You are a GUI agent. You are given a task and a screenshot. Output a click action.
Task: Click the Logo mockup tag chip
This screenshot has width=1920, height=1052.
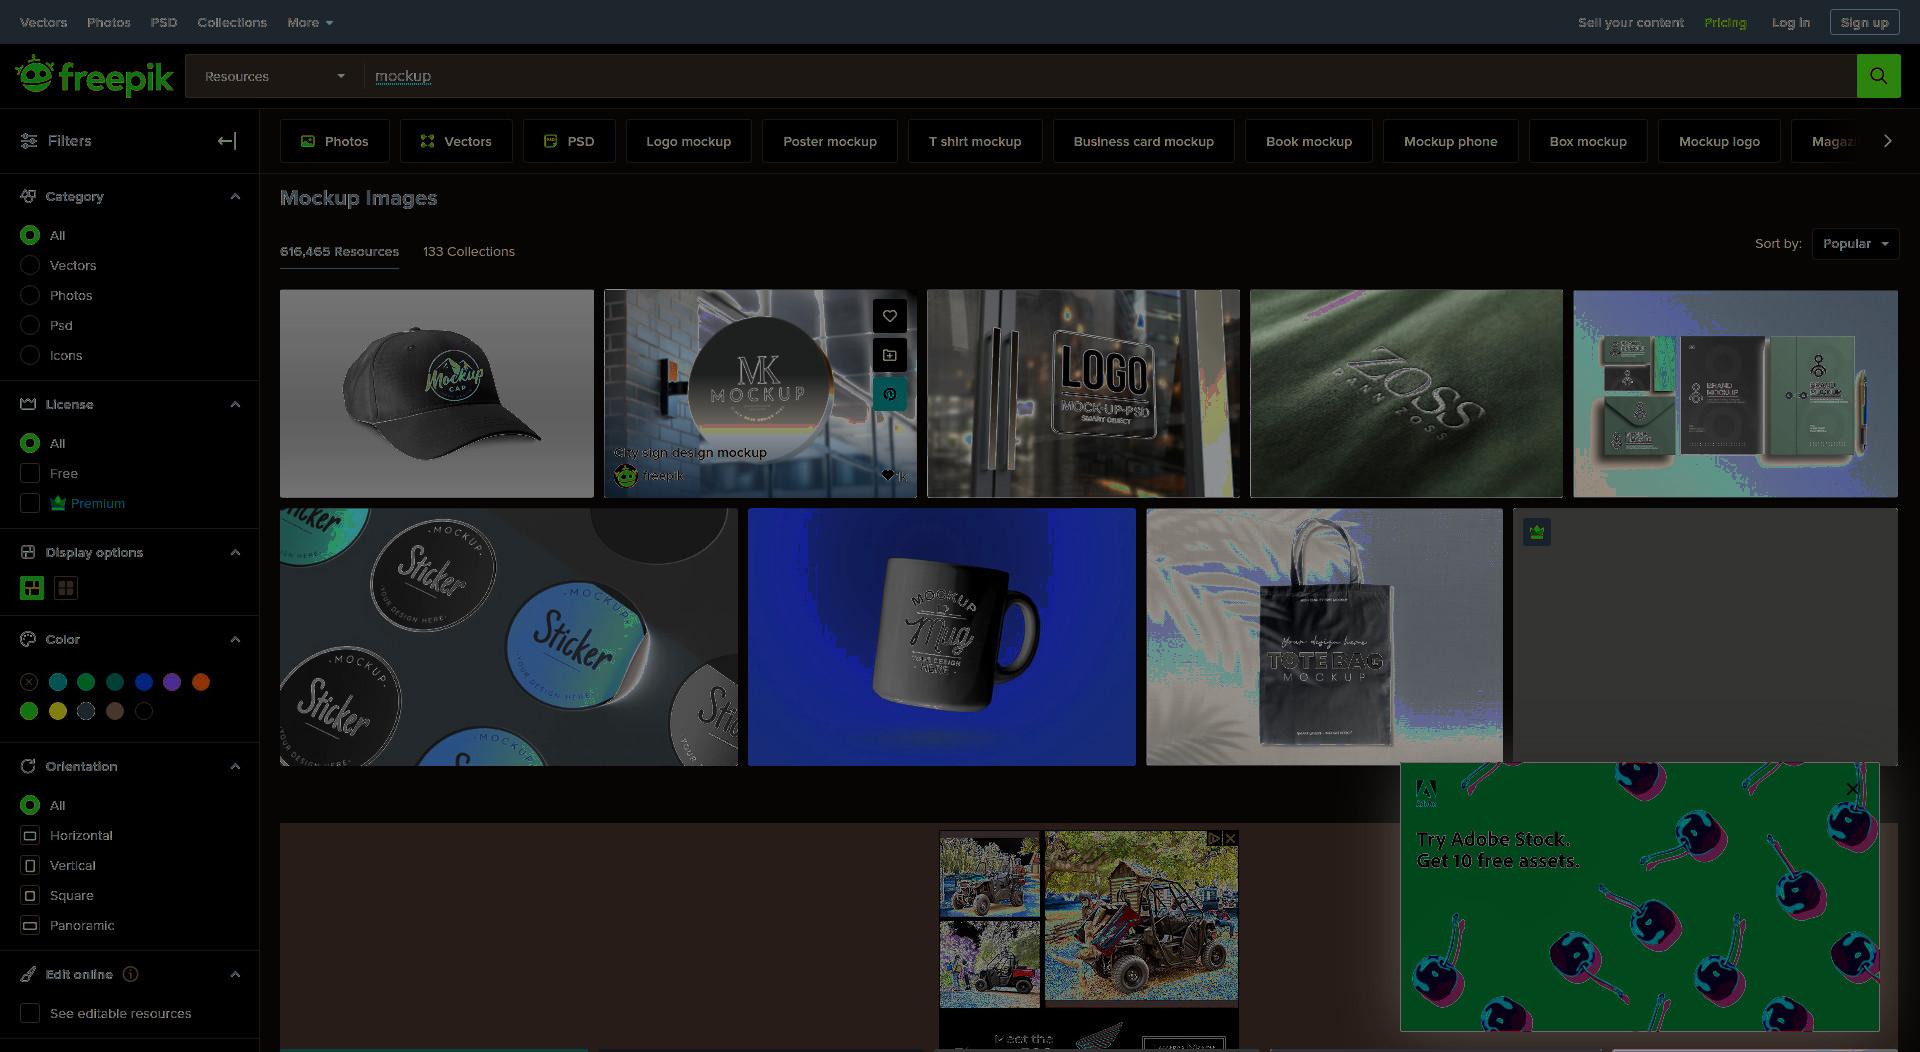(688, 141)
